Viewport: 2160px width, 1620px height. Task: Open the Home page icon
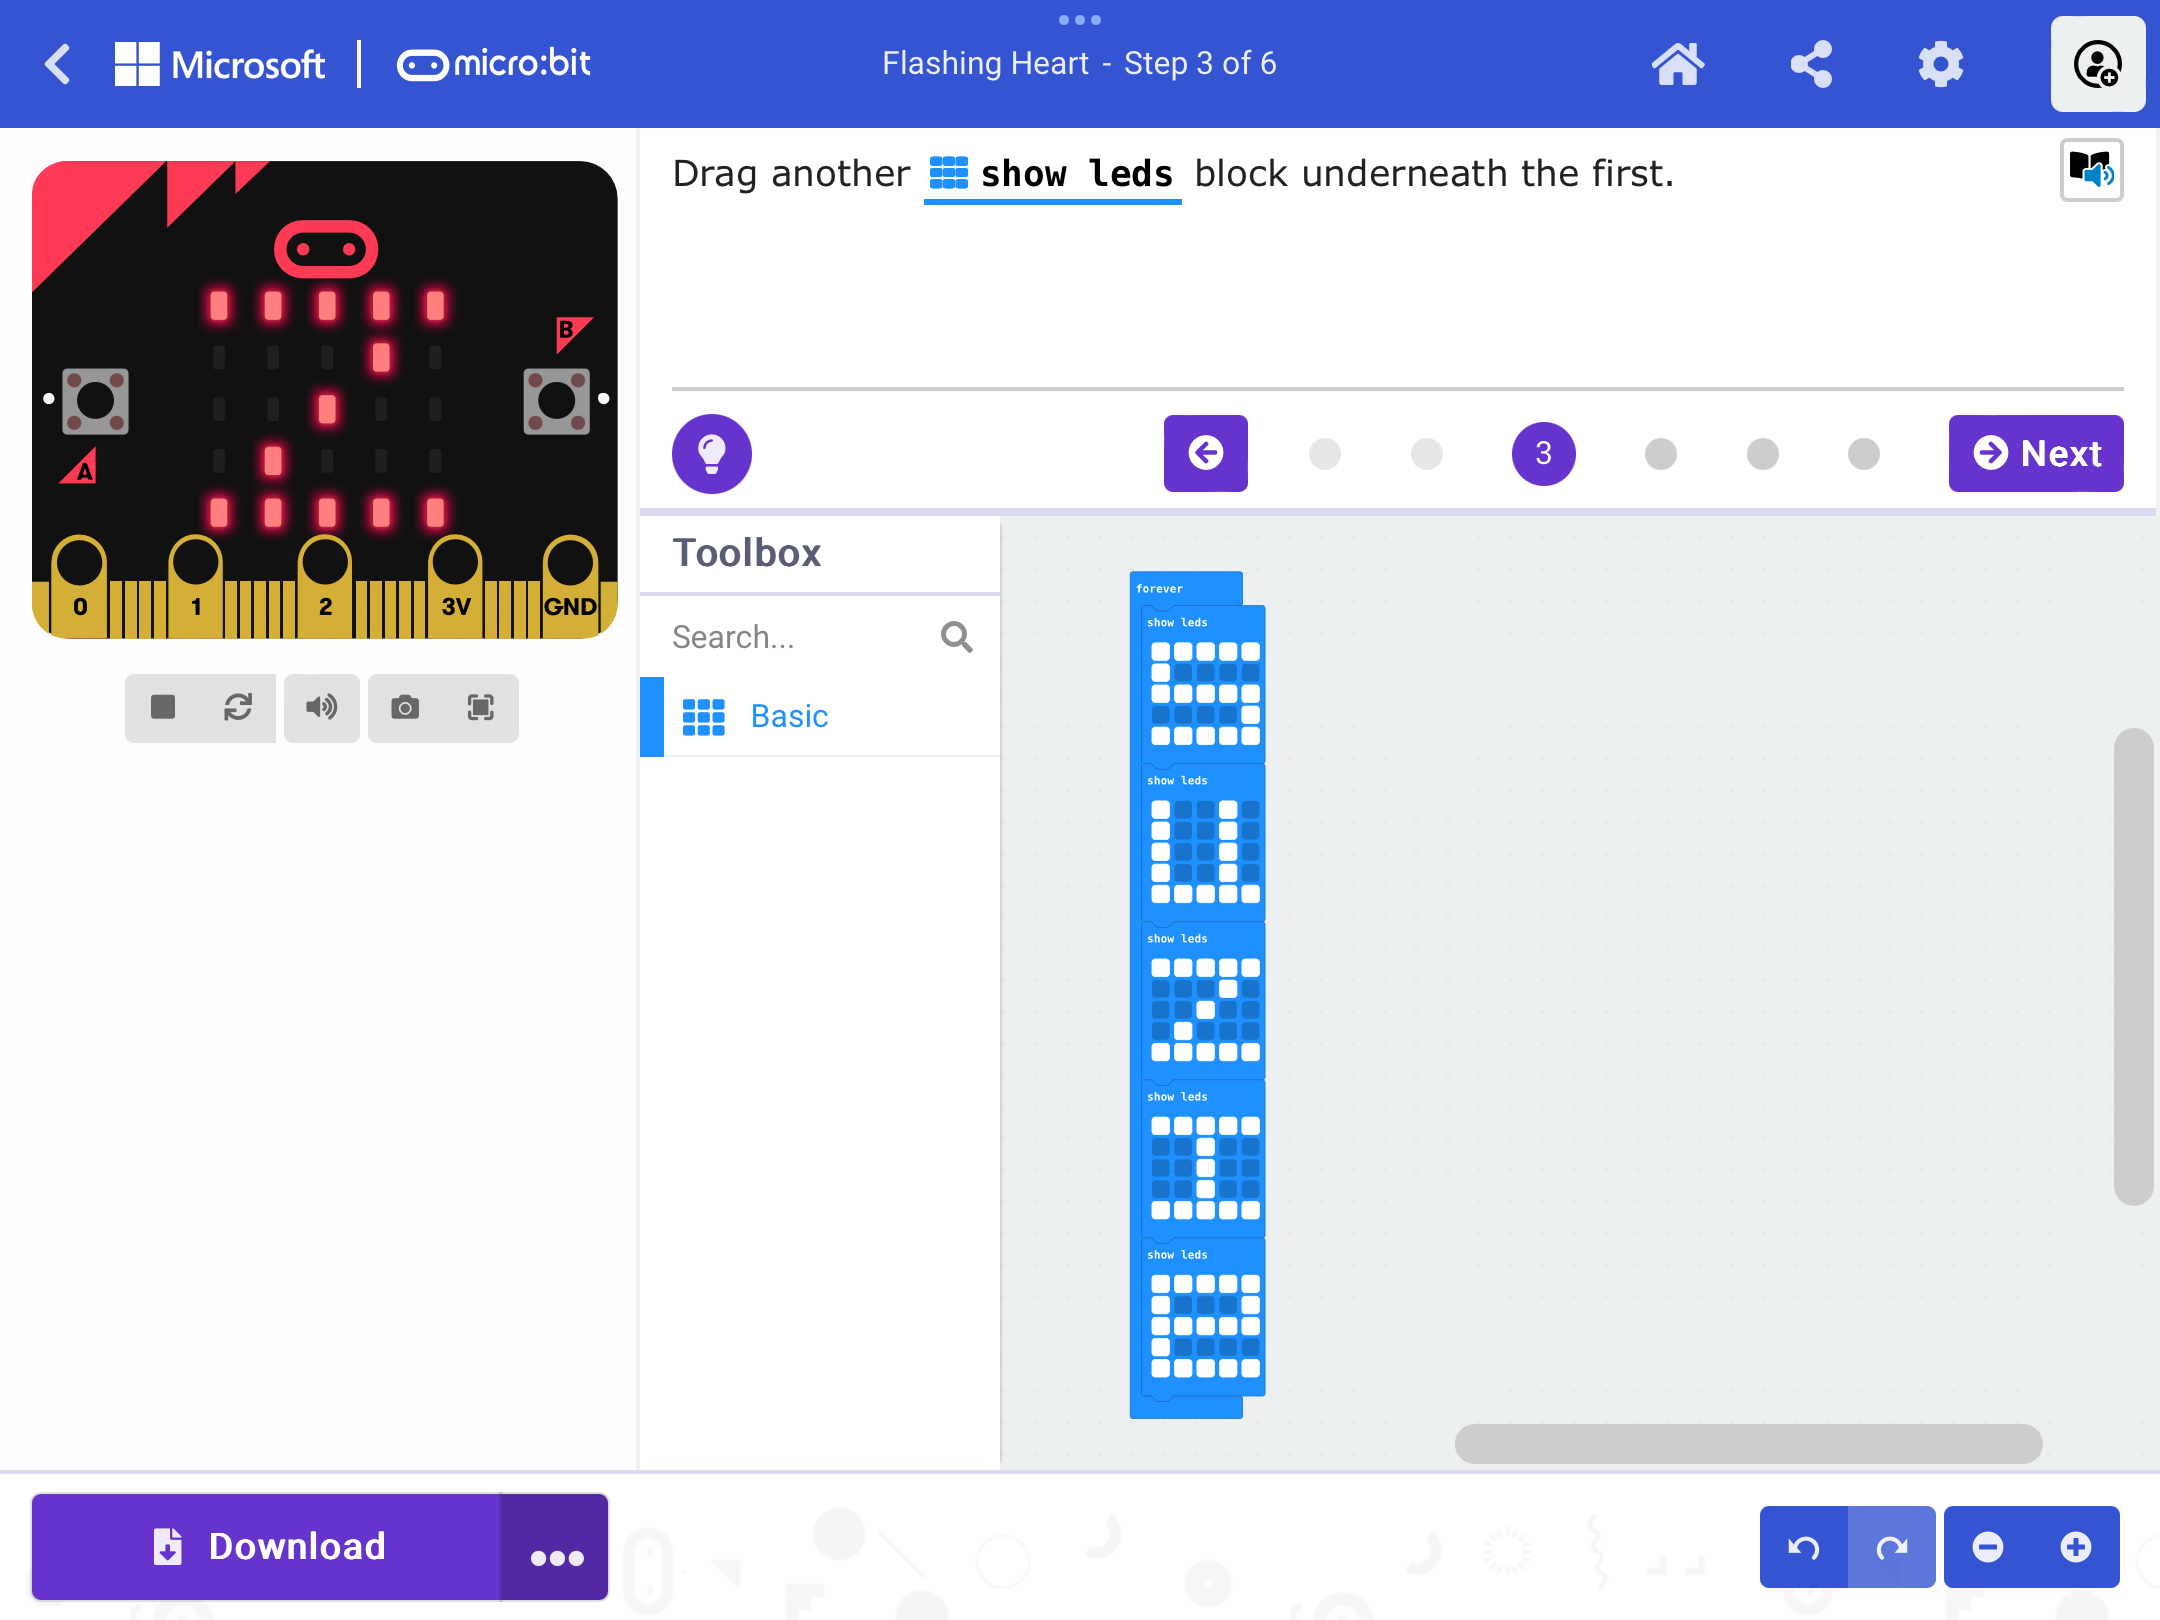pyautogui.click(x=1678, y=64)
